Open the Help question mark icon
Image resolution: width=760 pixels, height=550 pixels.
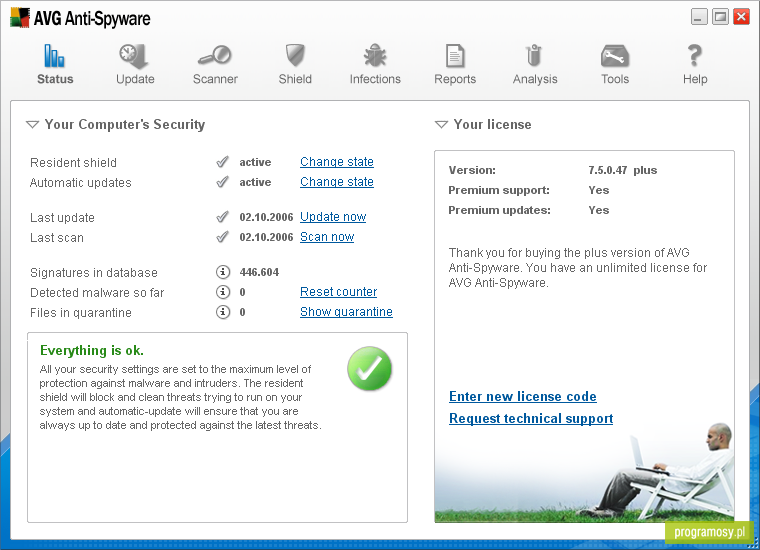pos(695,55)
